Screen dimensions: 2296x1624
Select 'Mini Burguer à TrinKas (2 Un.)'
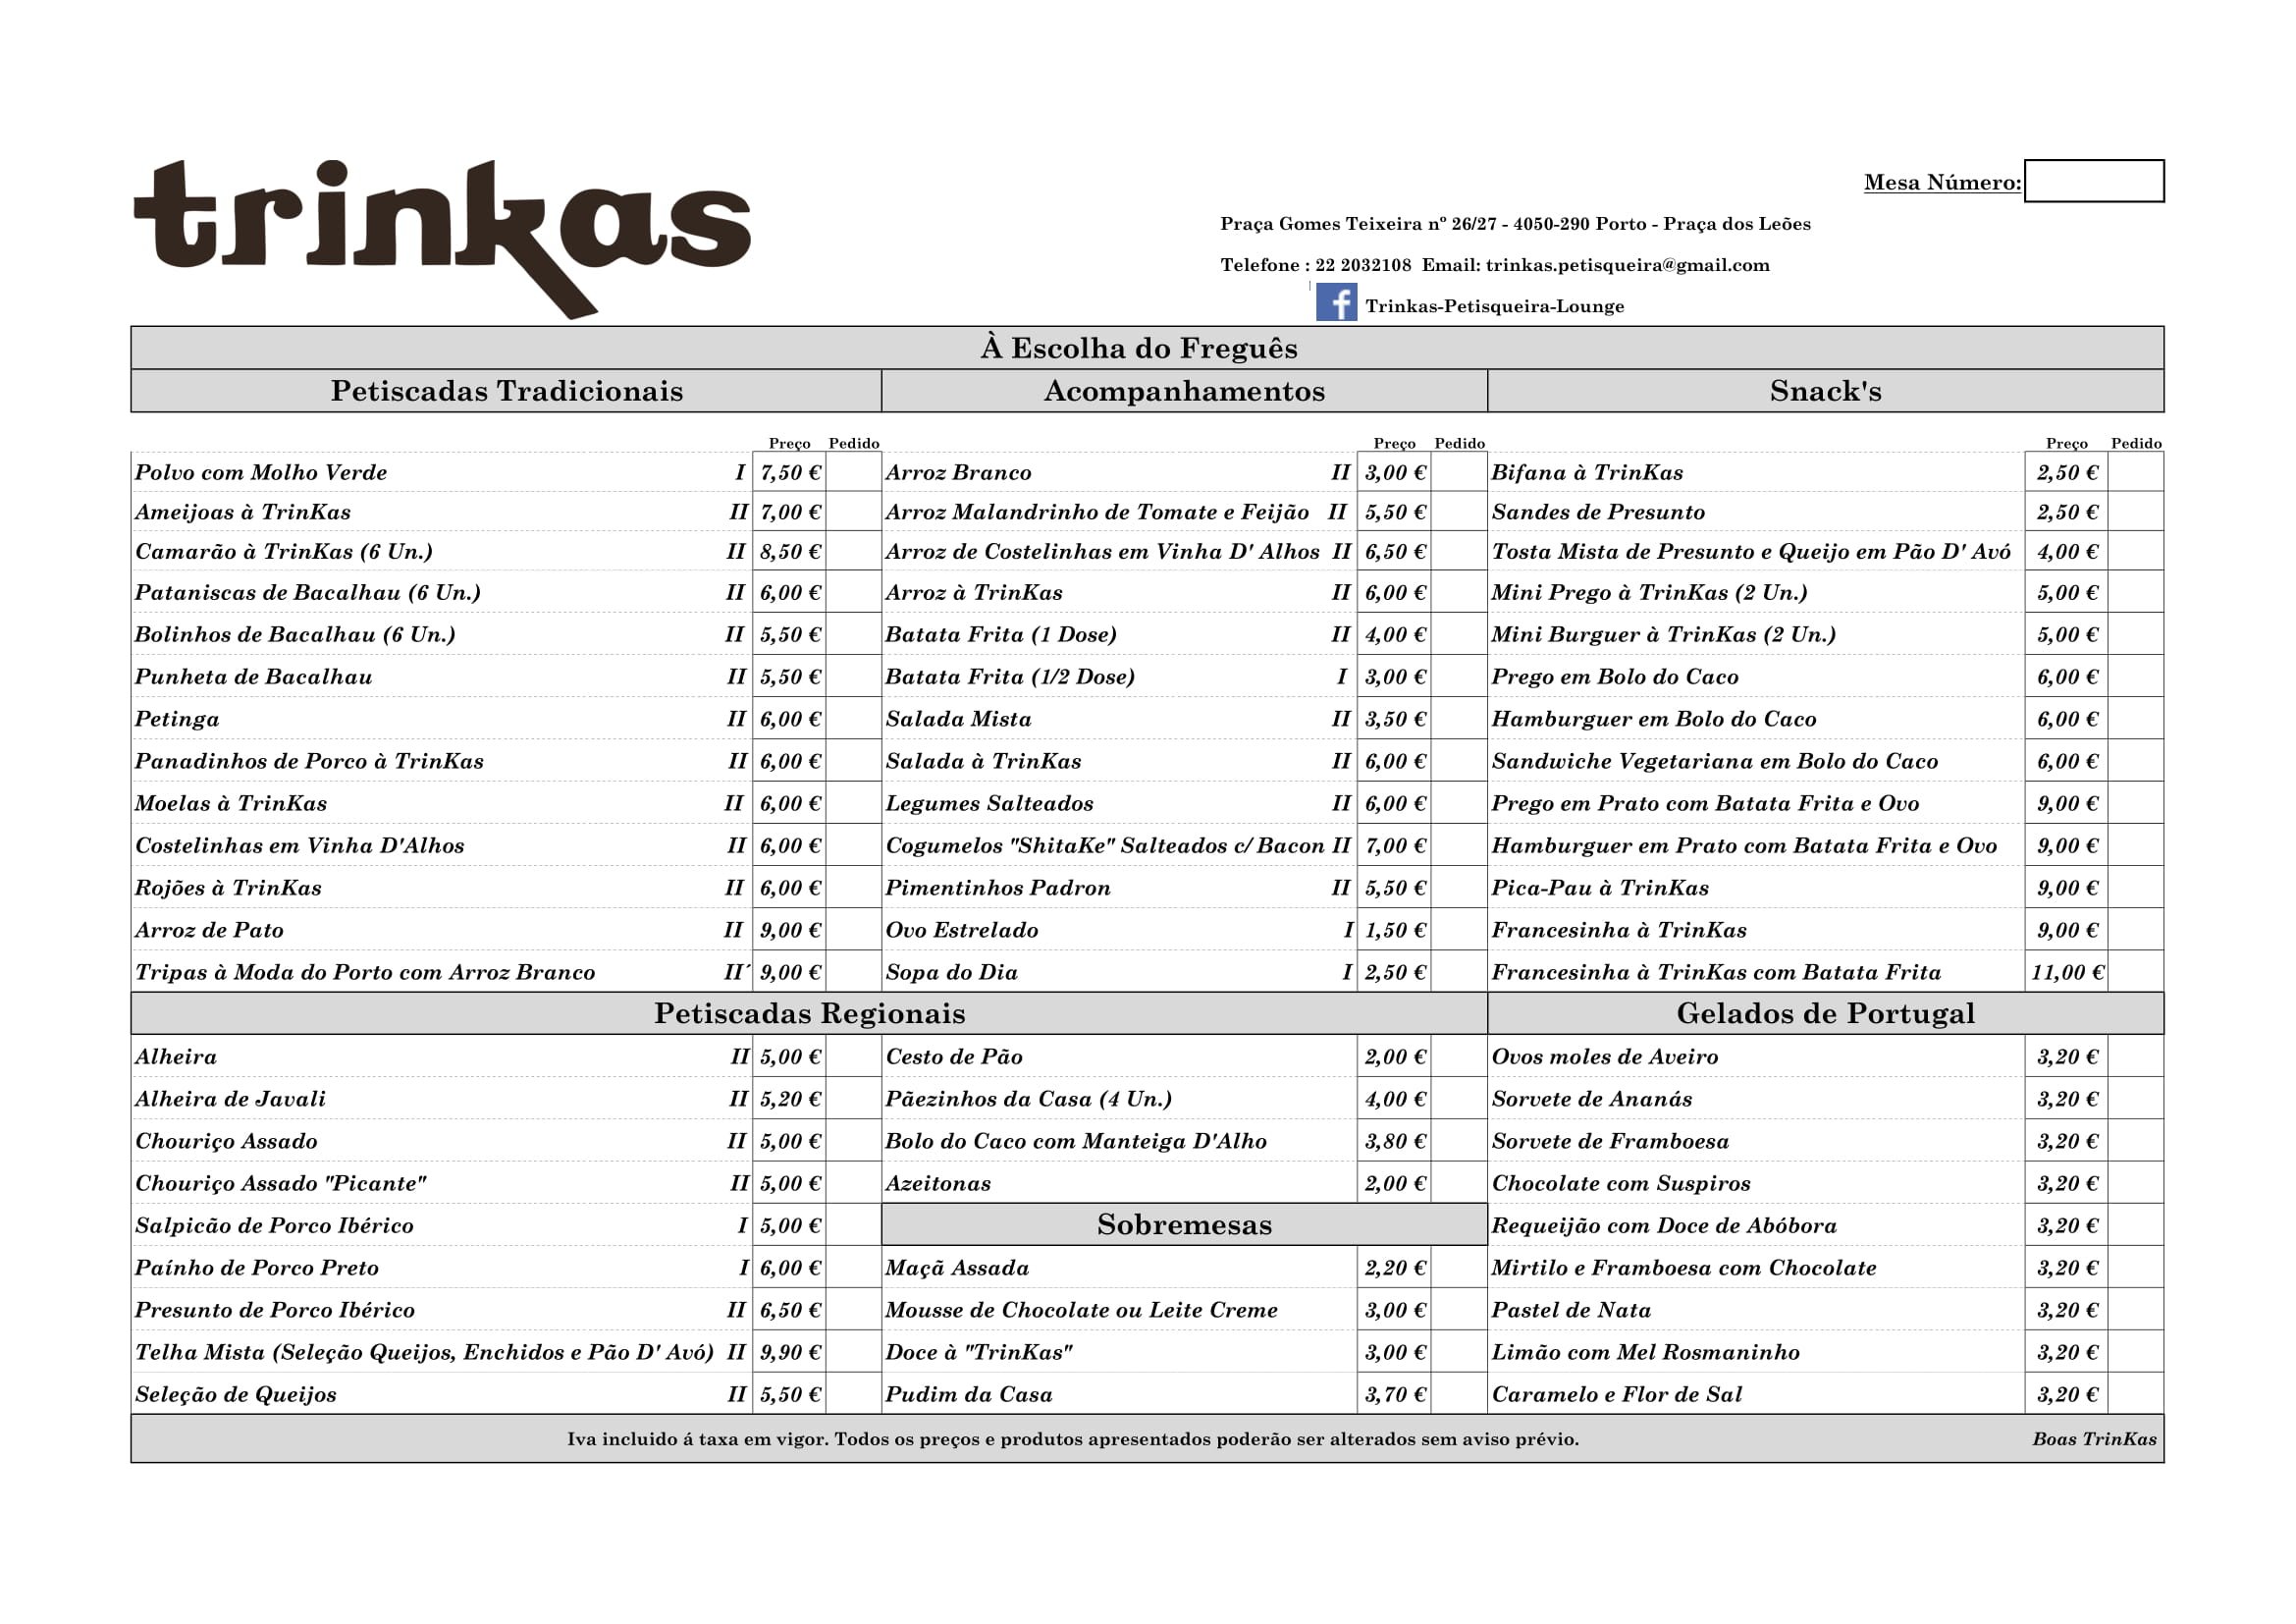point(1663,635)
